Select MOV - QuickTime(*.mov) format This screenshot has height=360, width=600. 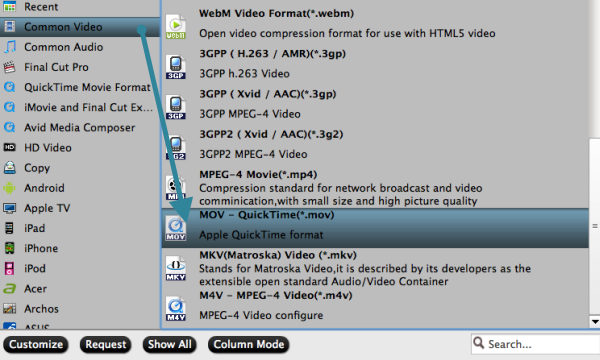375,228
